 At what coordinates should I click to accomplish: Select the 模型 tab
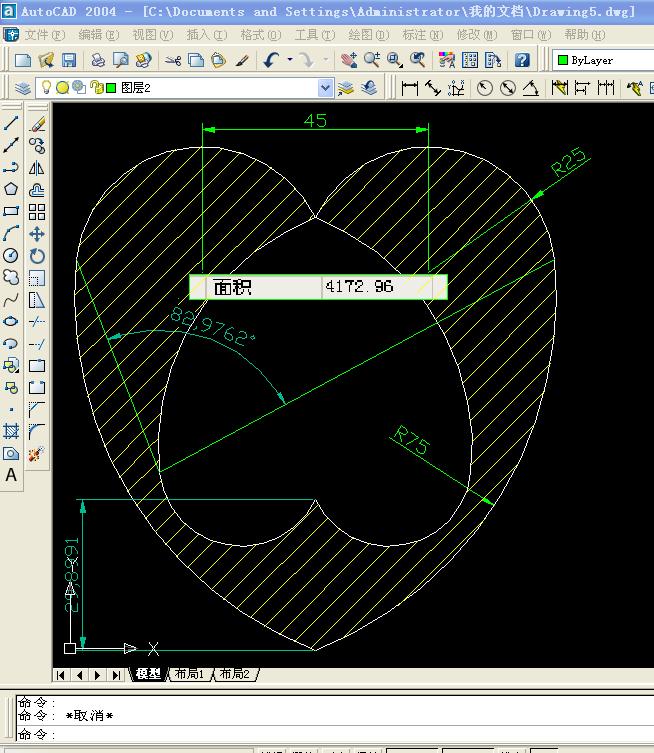point(148,674)
